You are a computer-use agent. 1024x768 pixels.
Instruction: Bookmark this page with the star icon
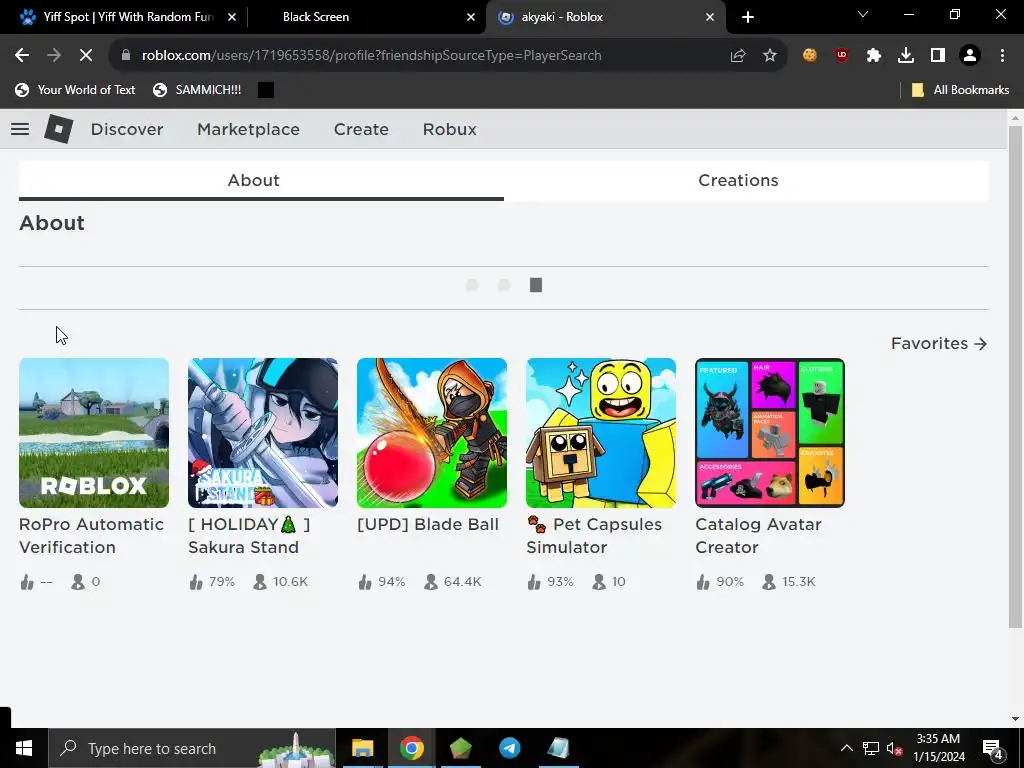pos(770,56)
